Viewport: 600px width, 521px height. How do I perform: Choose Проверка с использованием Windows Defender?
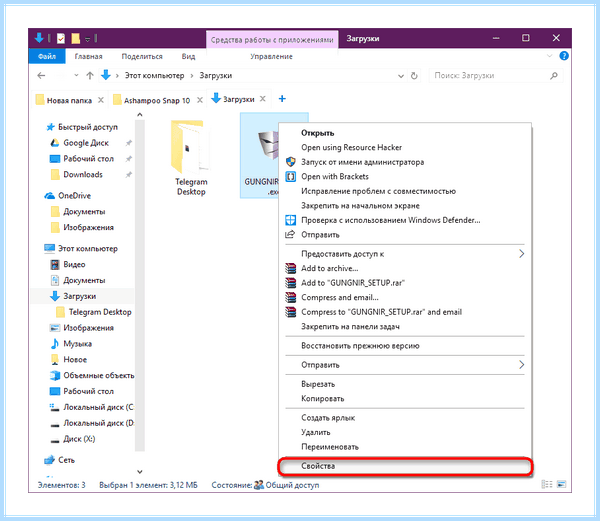pos(391,220)
